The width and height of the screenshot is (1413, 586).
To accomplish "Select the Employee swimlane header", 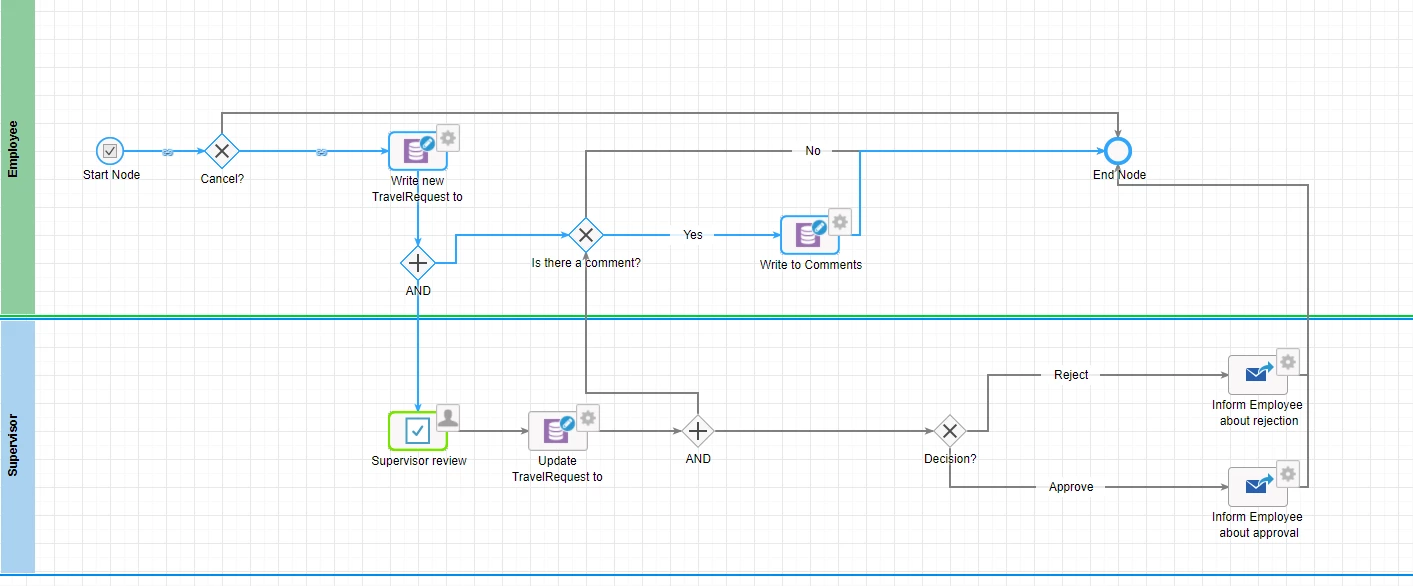I will point(17,157).
